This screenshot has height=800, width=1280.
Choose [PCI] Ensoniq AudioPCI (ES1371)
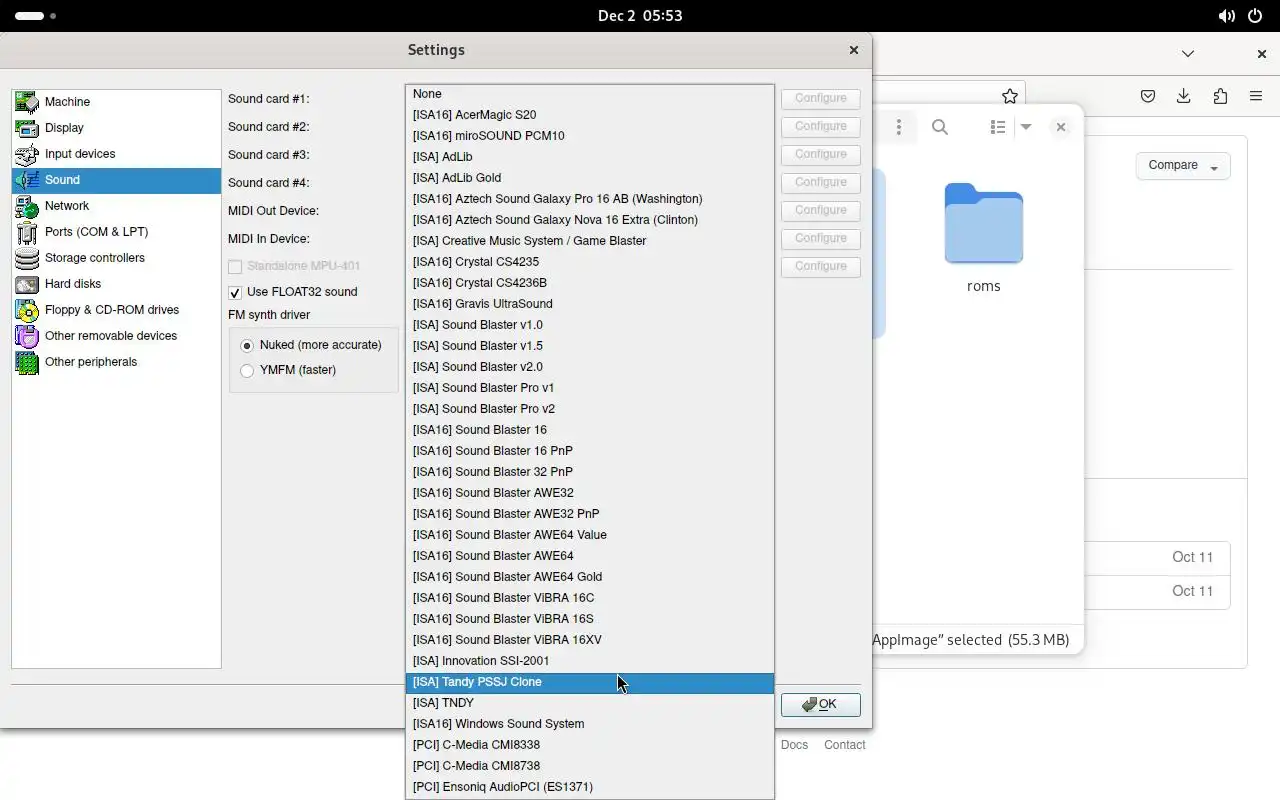coord(590,787)
